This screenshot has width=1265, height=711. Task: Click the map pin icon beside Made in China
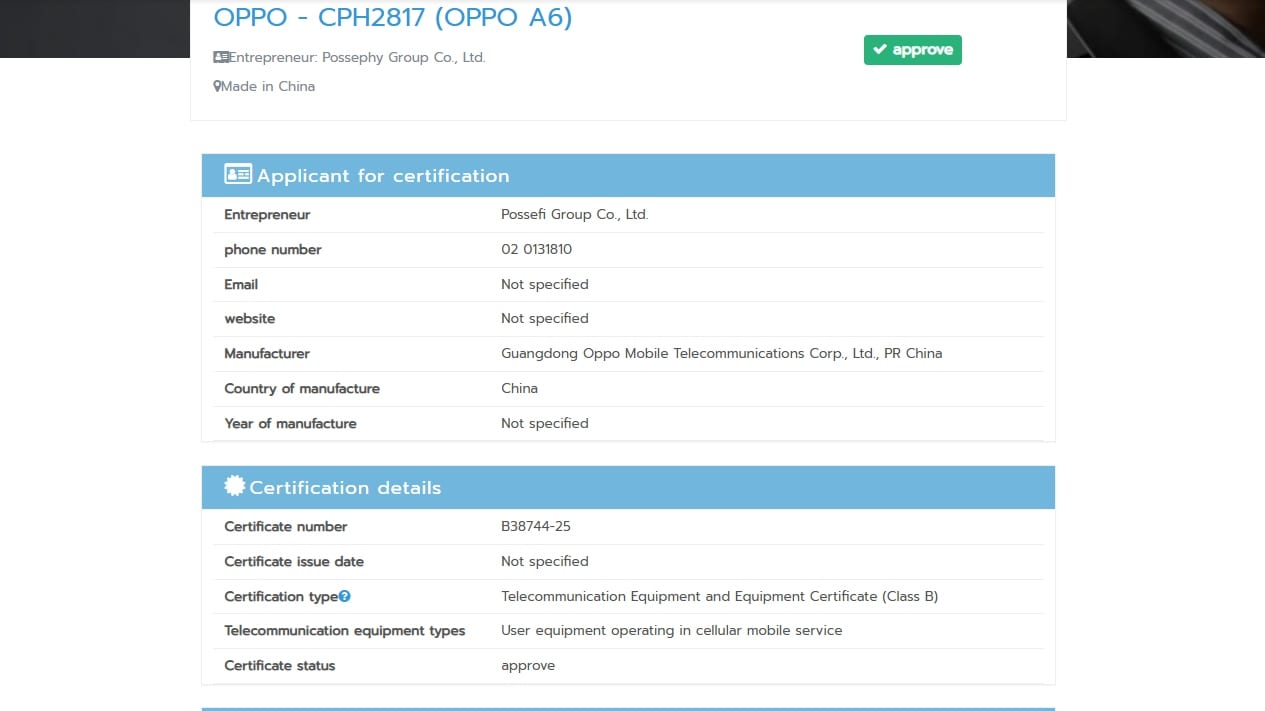217,87
